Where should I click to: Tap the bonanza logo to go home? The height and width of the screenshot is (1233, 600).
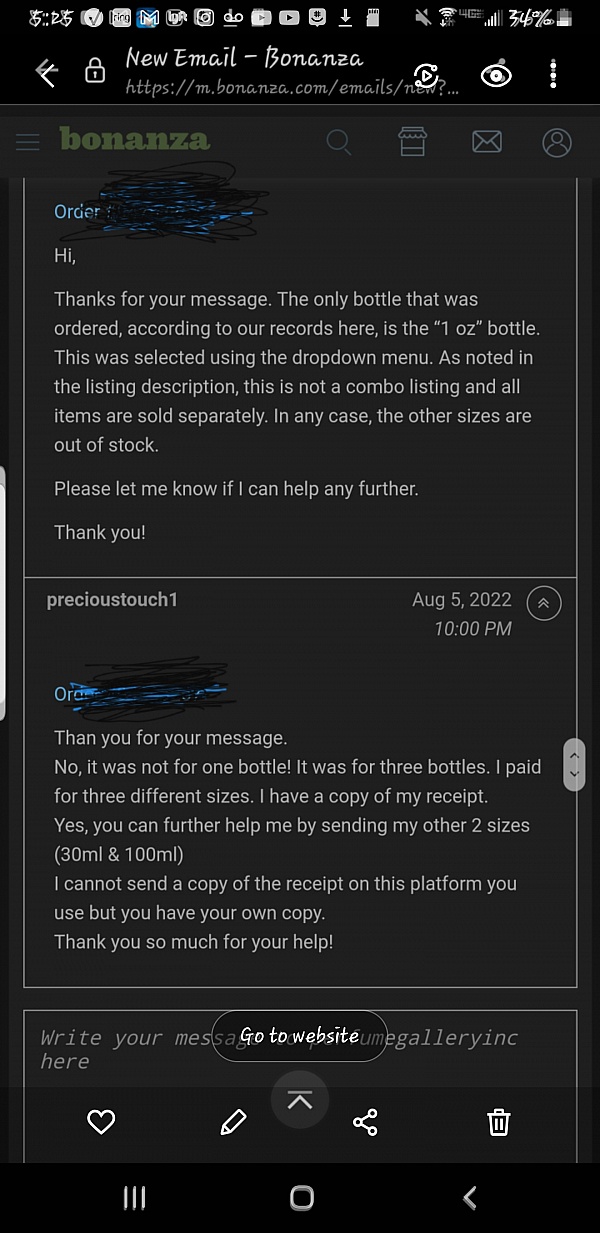(x=134, y=140)
